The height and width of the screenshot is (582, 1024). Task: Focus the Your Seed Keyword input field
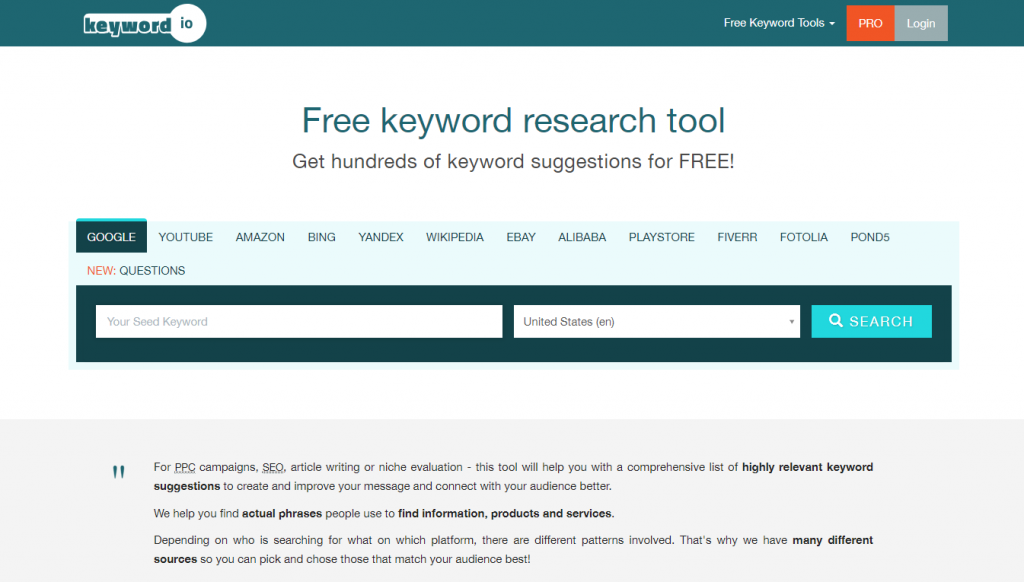299,321
